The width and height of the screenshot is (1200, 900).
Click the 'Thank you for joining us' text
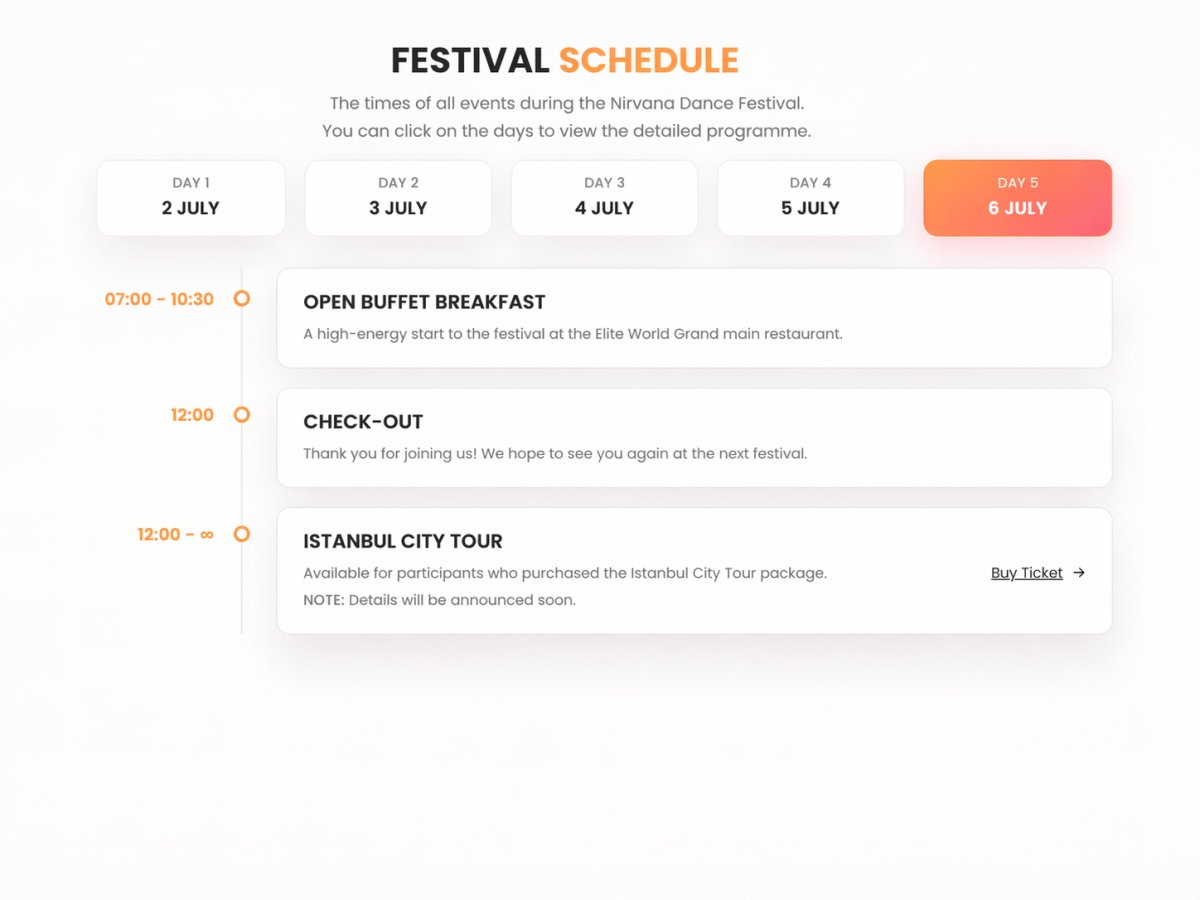click(554, 454)
